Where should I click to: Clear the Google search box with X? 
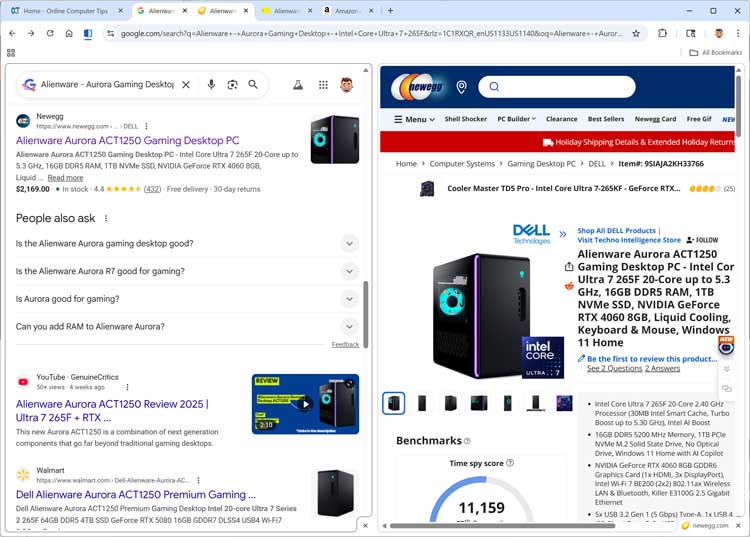[186, 85]
